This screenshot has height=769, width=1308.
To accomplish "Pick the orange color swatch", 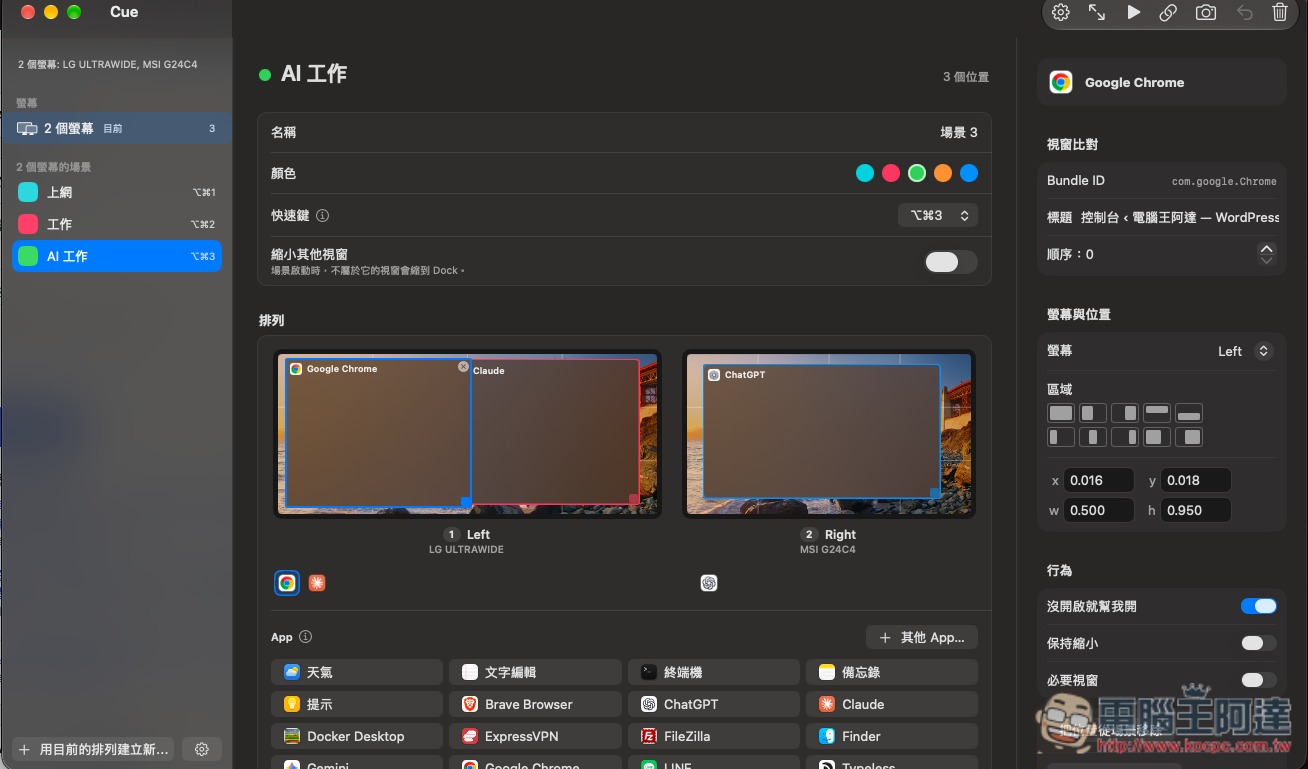I will (x=943, y=173).
